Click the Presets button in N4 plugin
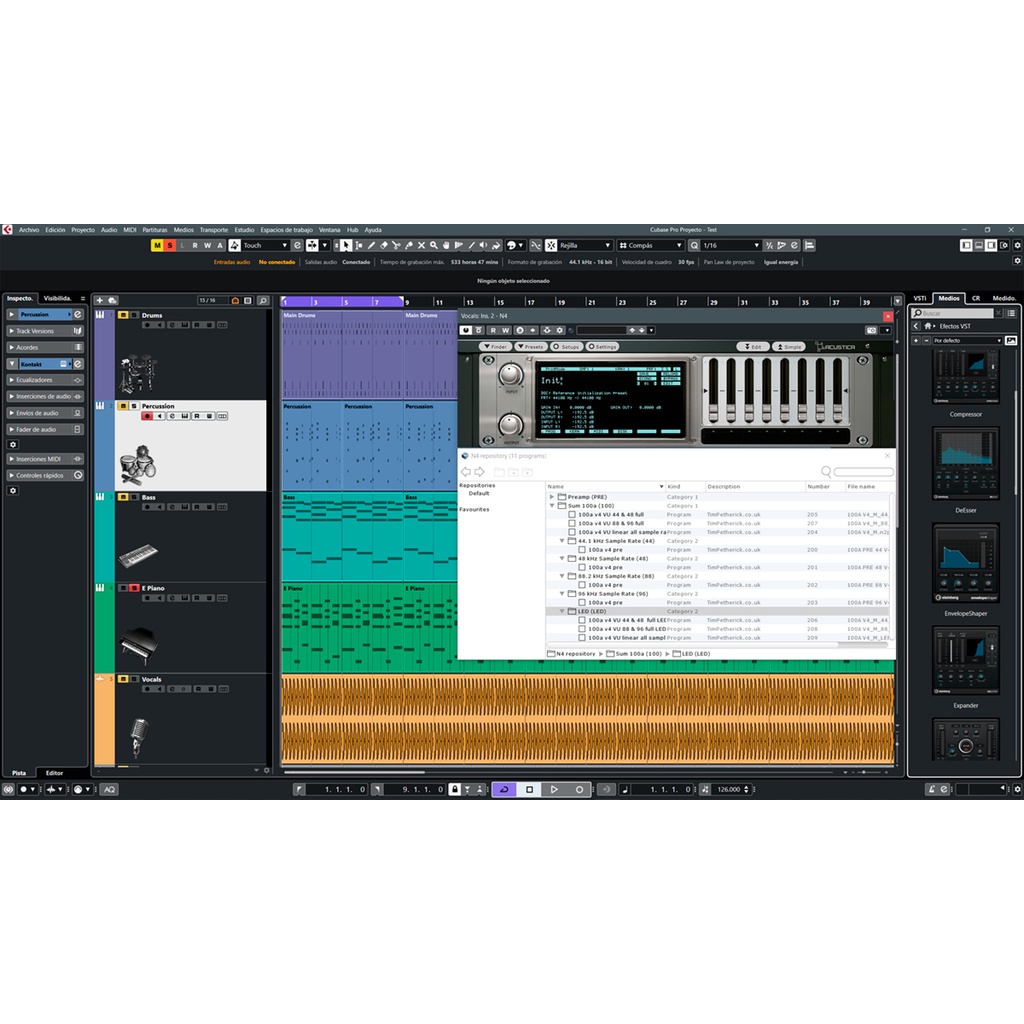 531,347
